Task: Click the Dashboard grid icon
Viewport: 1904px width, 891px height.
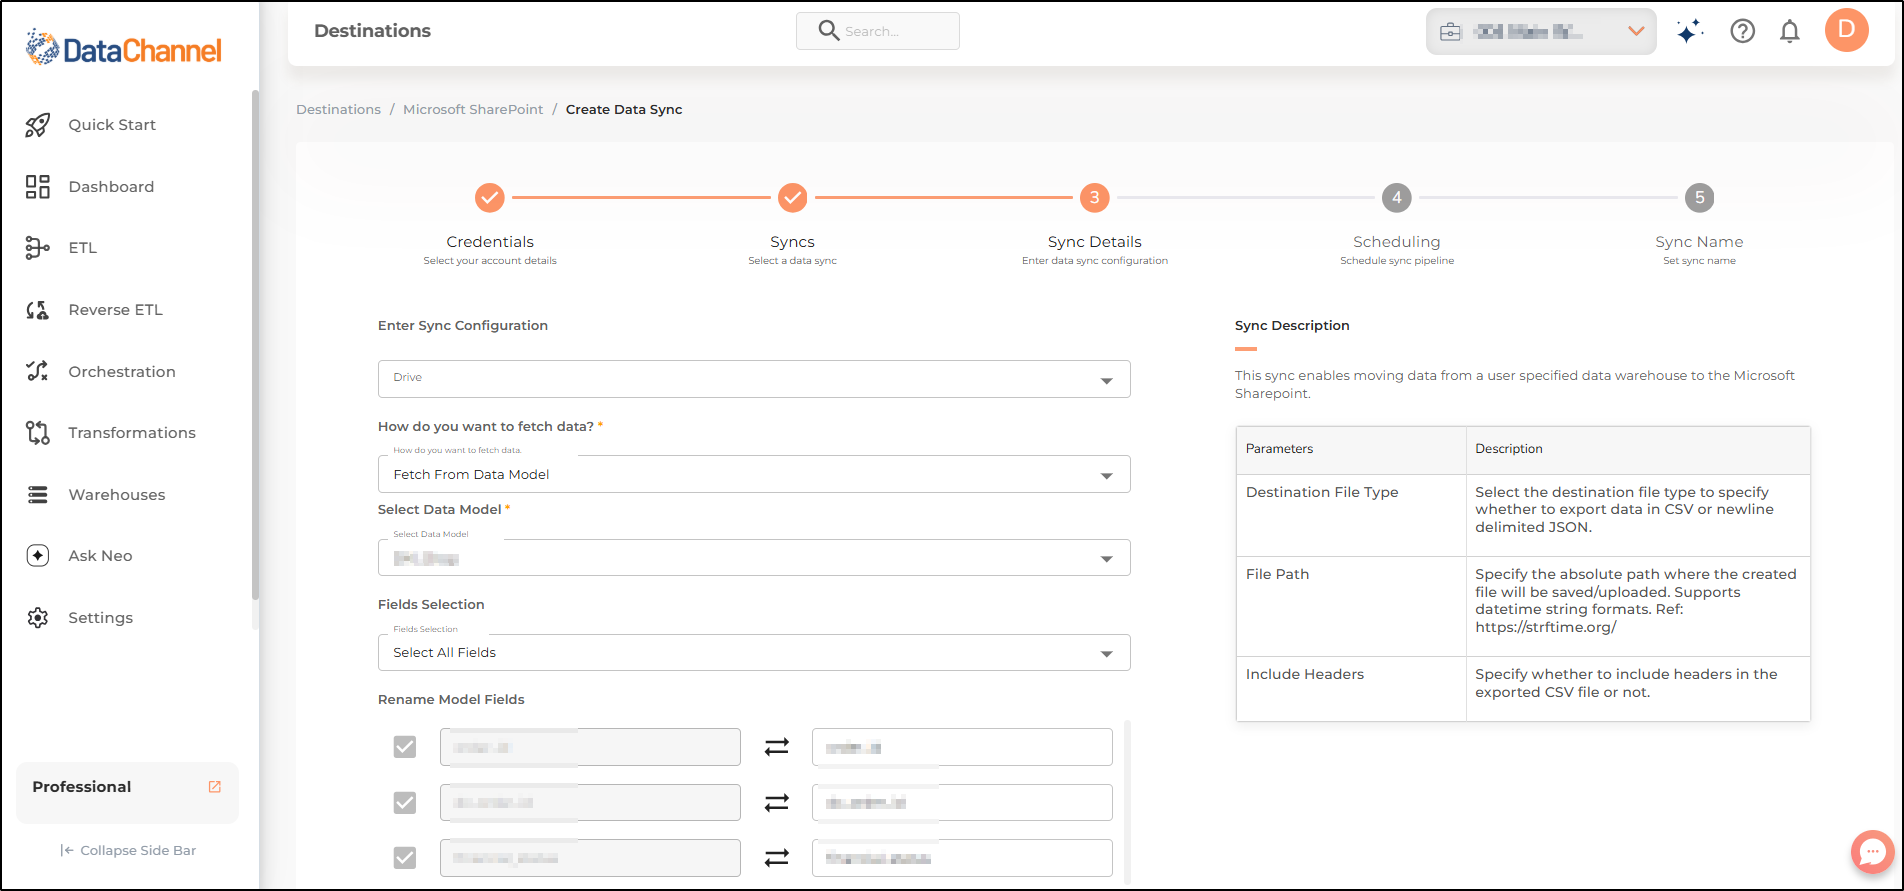Action: pos(38,187)
